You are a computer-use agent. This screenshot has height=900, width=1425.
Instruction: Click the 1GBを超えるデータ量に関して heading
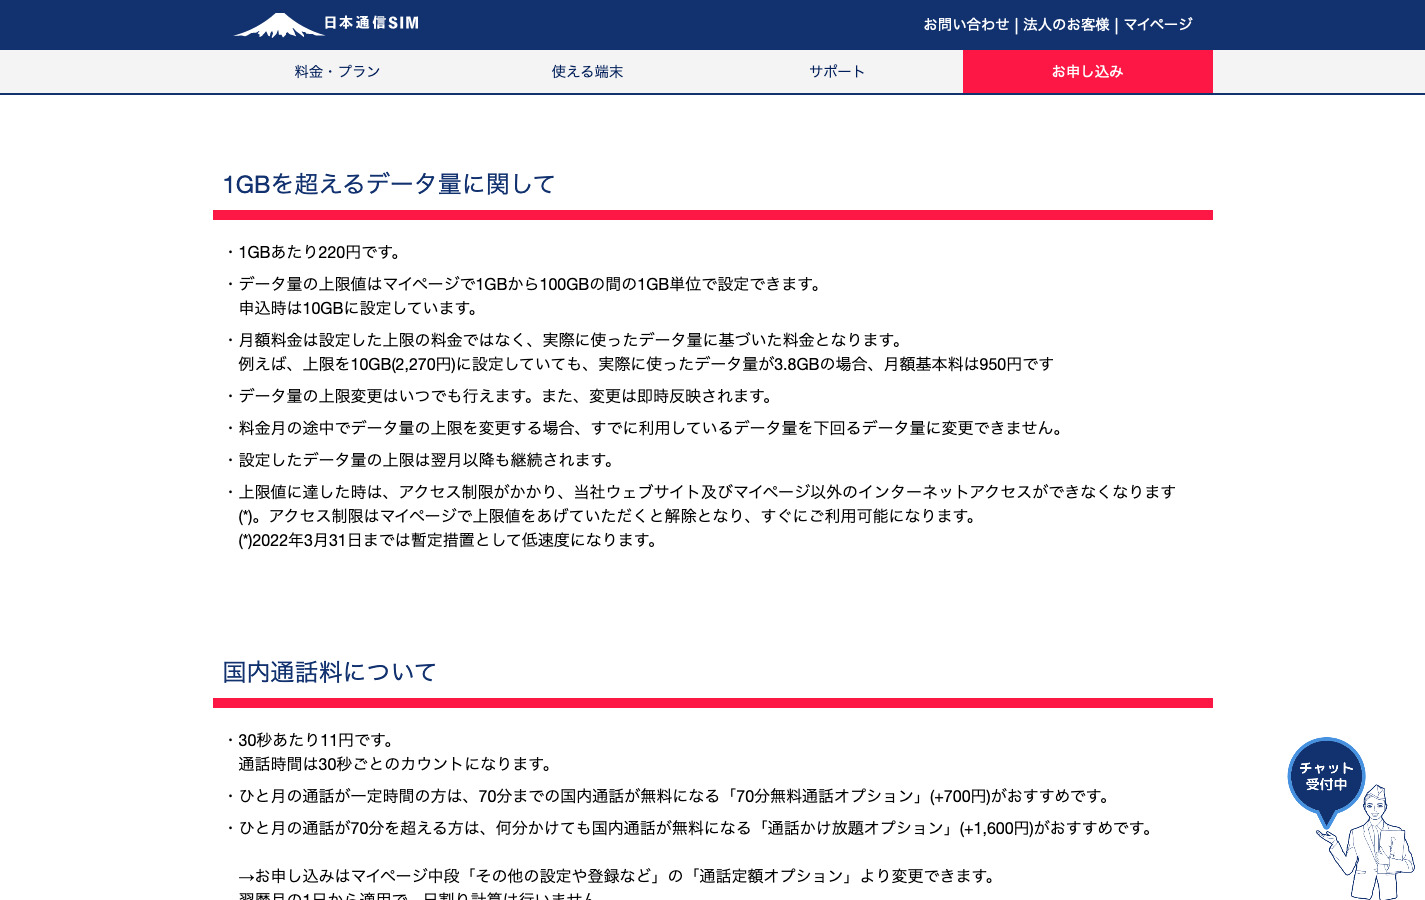[x=389, y=184]
